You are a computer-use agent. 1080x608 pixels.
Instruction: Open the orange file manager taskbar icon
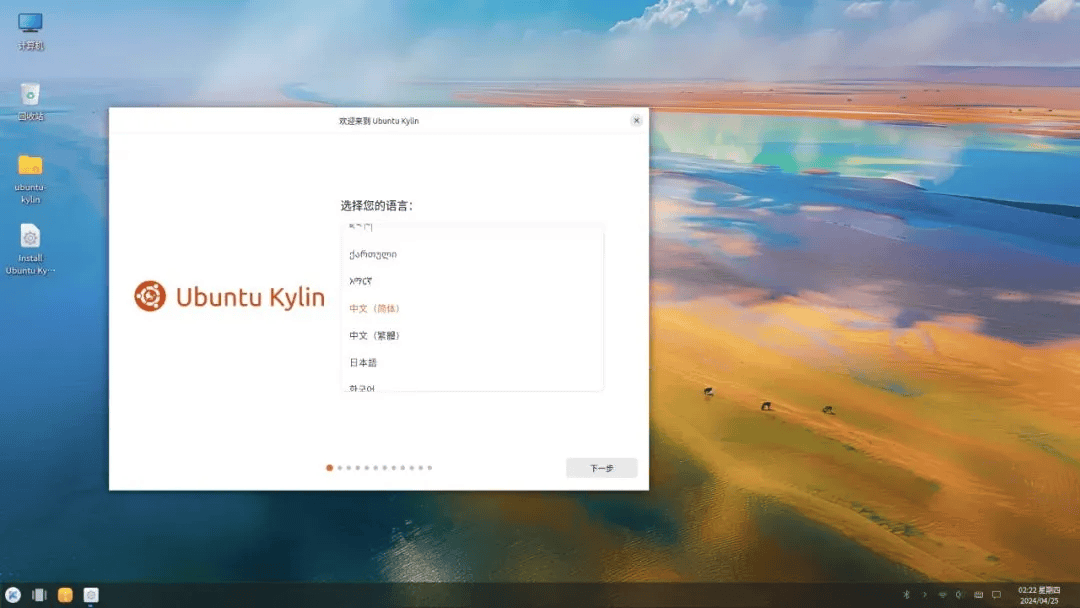(x=65, y=595)
